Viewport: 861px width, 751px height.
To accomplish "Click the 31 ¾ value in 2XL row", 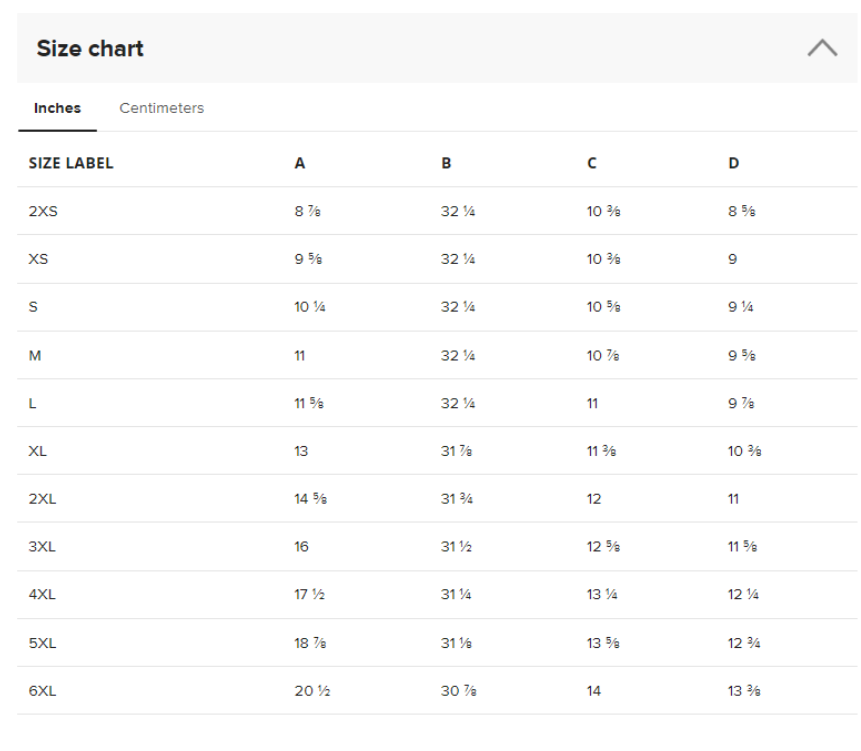I will pos(456,499).
